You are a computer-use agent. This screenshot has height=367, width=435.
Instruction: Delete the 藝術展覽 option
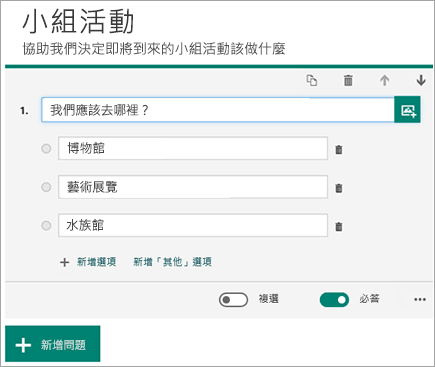[339, 188]
